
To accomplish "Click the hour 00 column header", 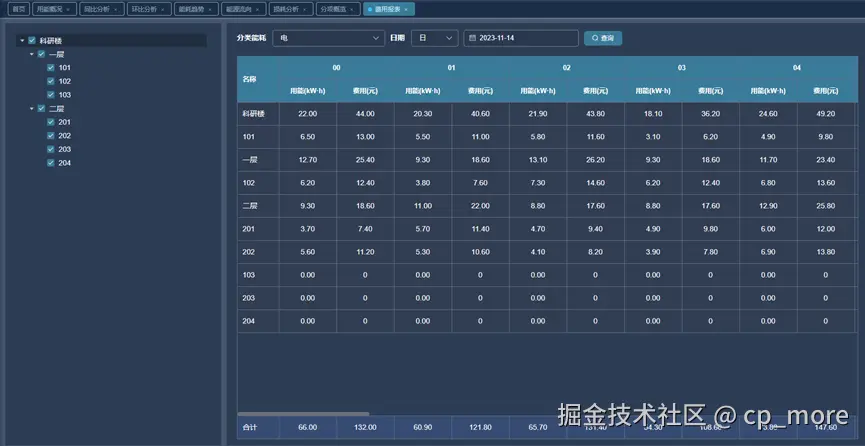I will pyautogui.click(x=337, y=68).
